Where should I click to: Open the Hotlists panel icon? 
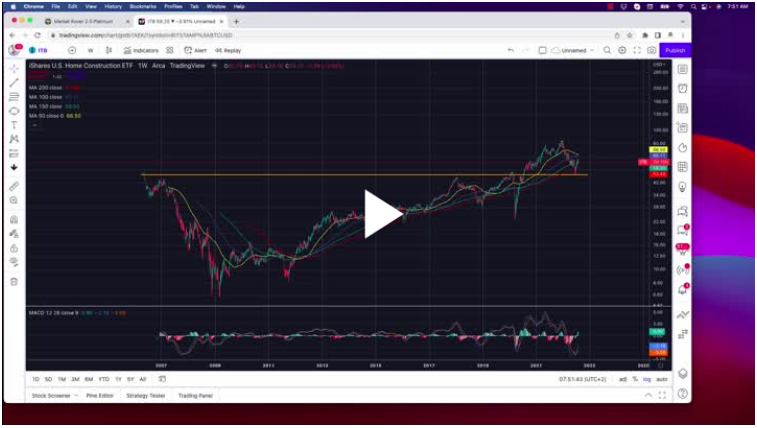coord(682,148)
